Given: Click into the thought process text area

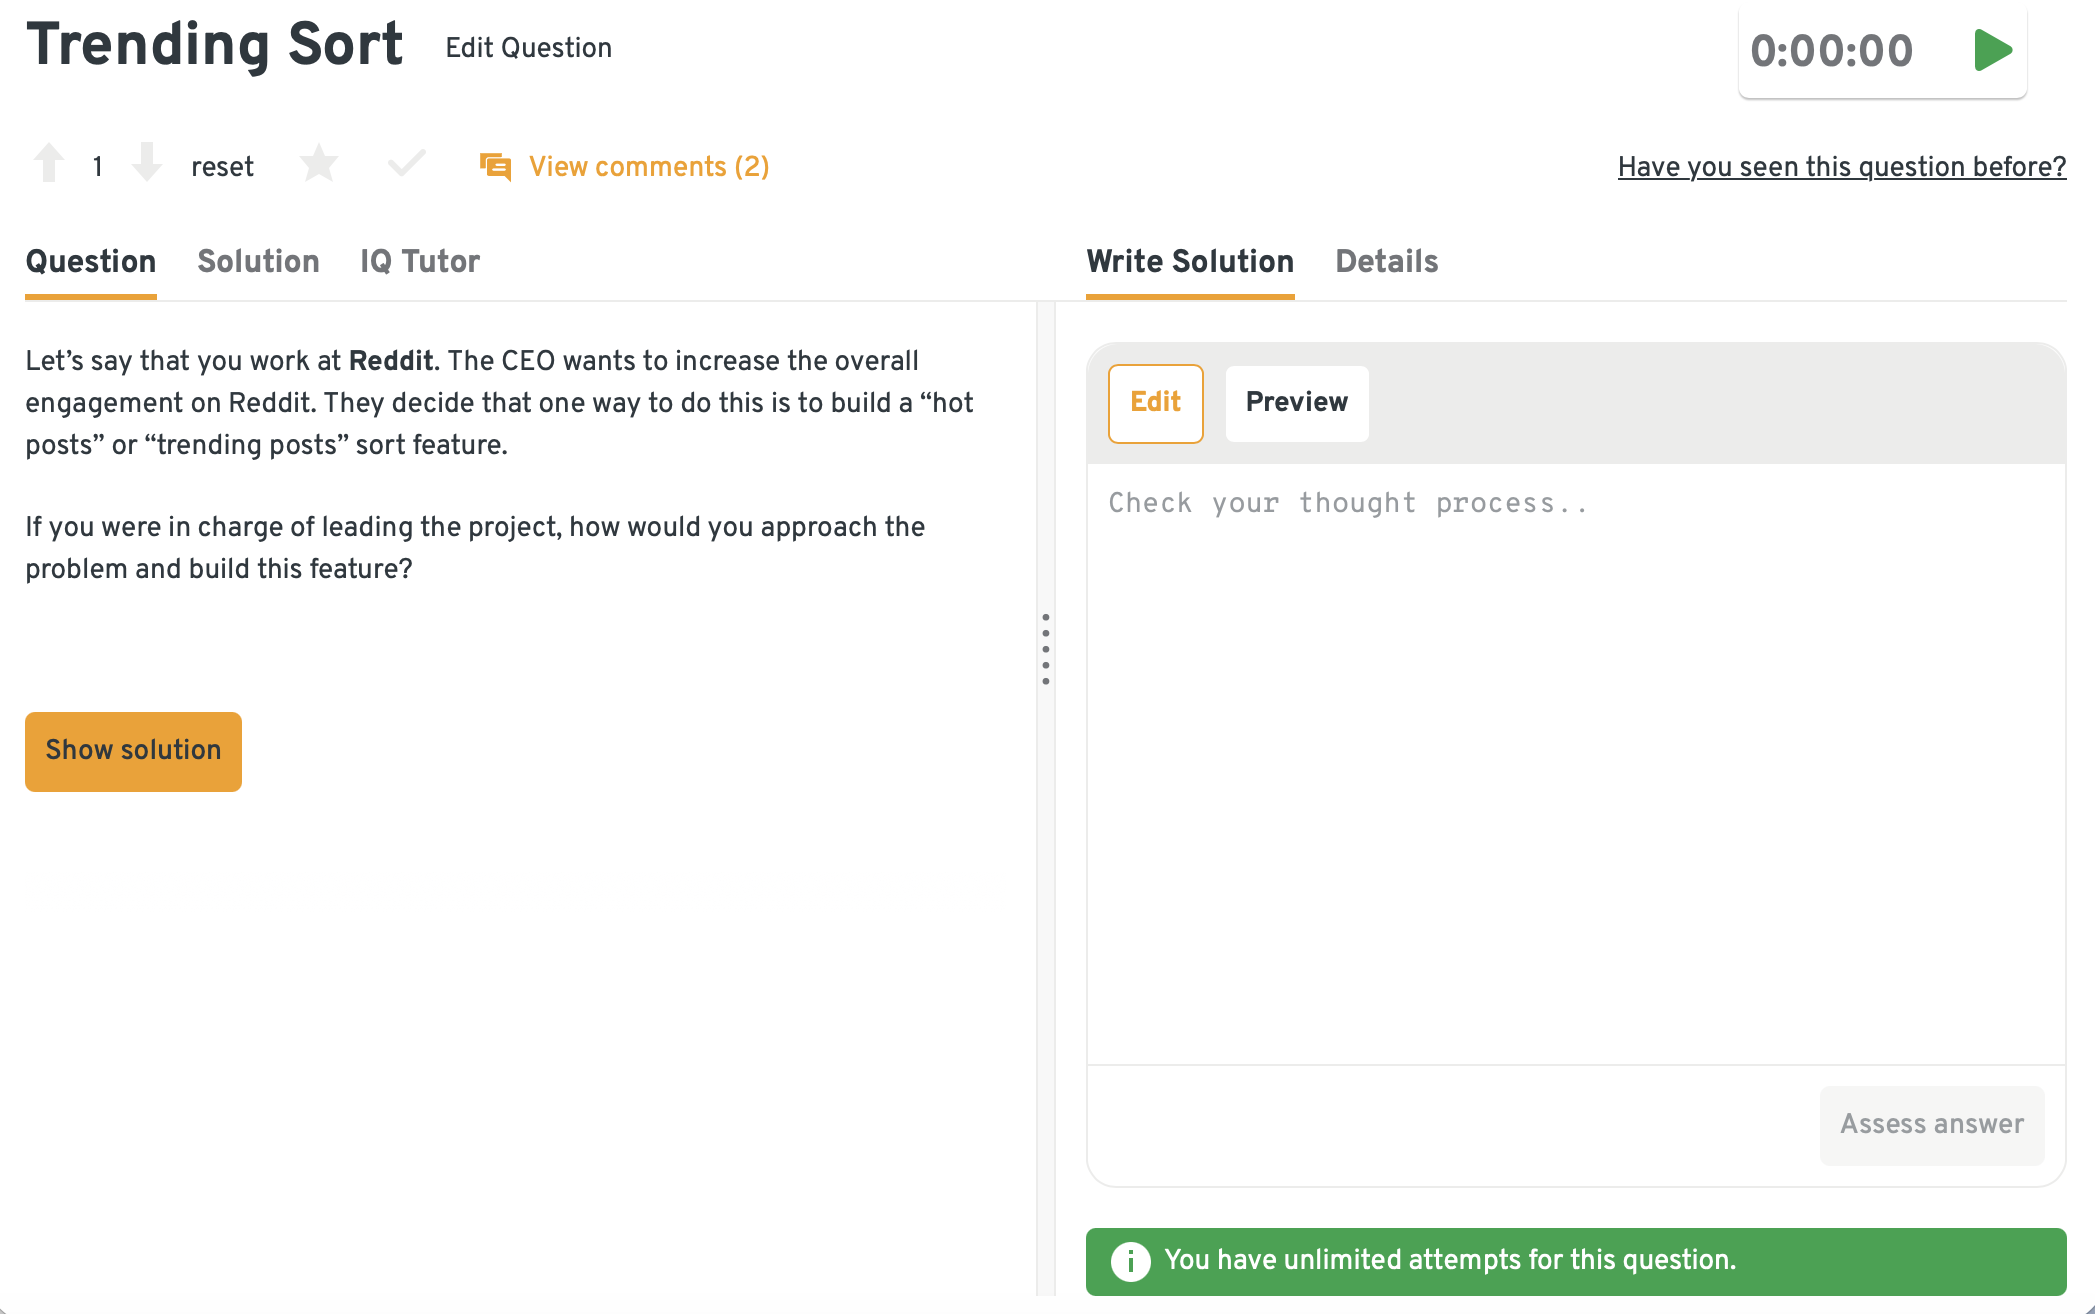Looking at the screenshot, I should coord(1575,760).
